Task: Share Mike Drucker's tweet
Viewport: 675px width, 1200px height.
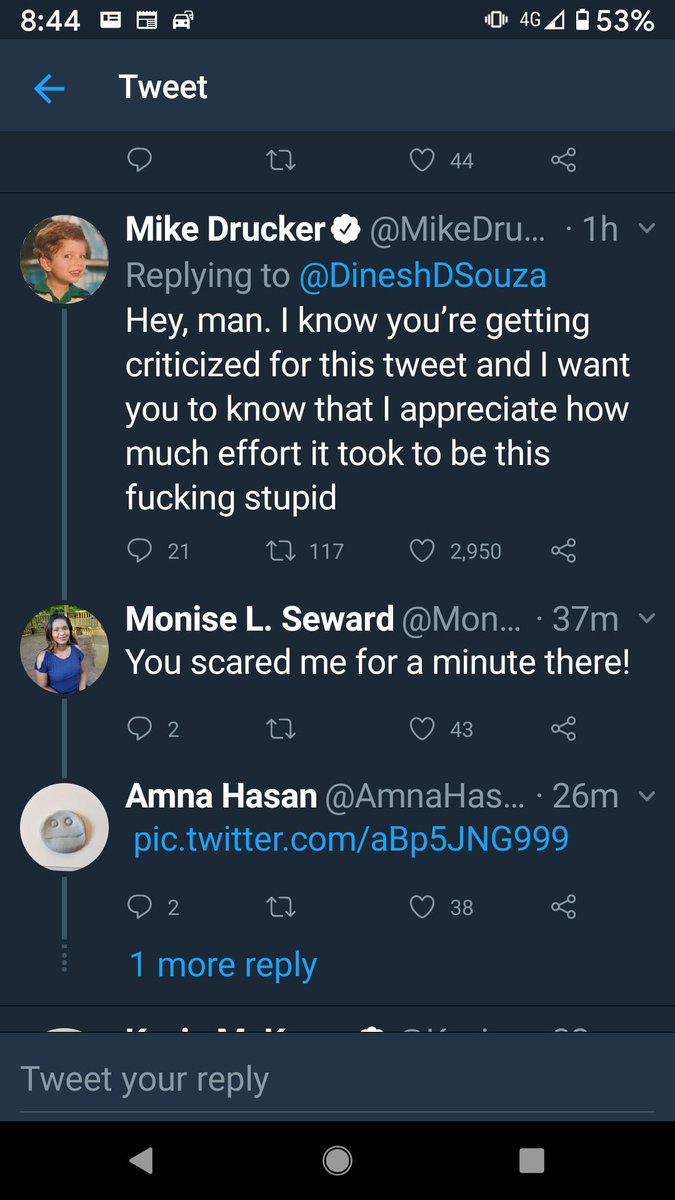Action: click(x=563, y=550)
